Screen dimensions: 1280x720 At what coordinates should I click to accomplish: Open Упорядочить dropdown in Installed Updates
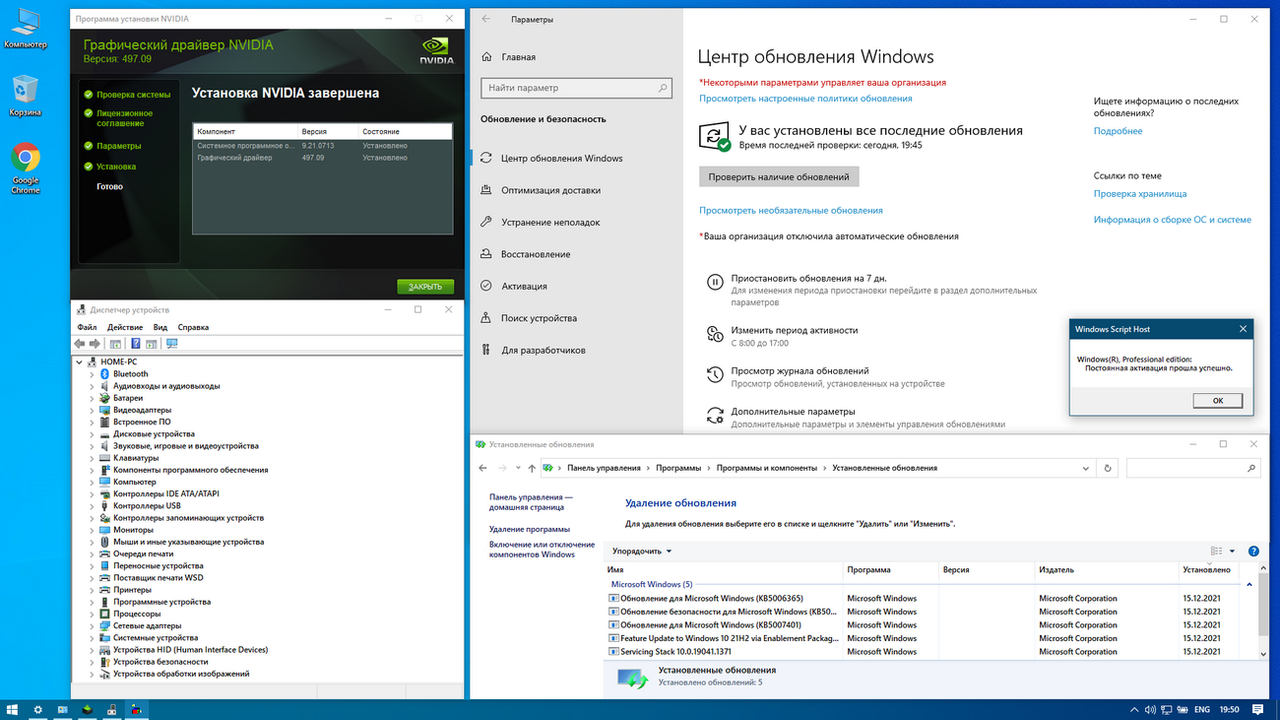point(642,551)
